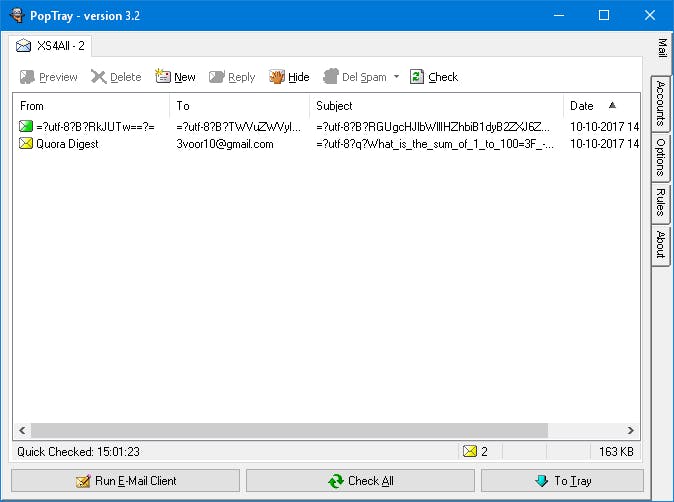Sort the list by the To column header
This screenshot has width=674, height=502.
[x=239, y=106]
